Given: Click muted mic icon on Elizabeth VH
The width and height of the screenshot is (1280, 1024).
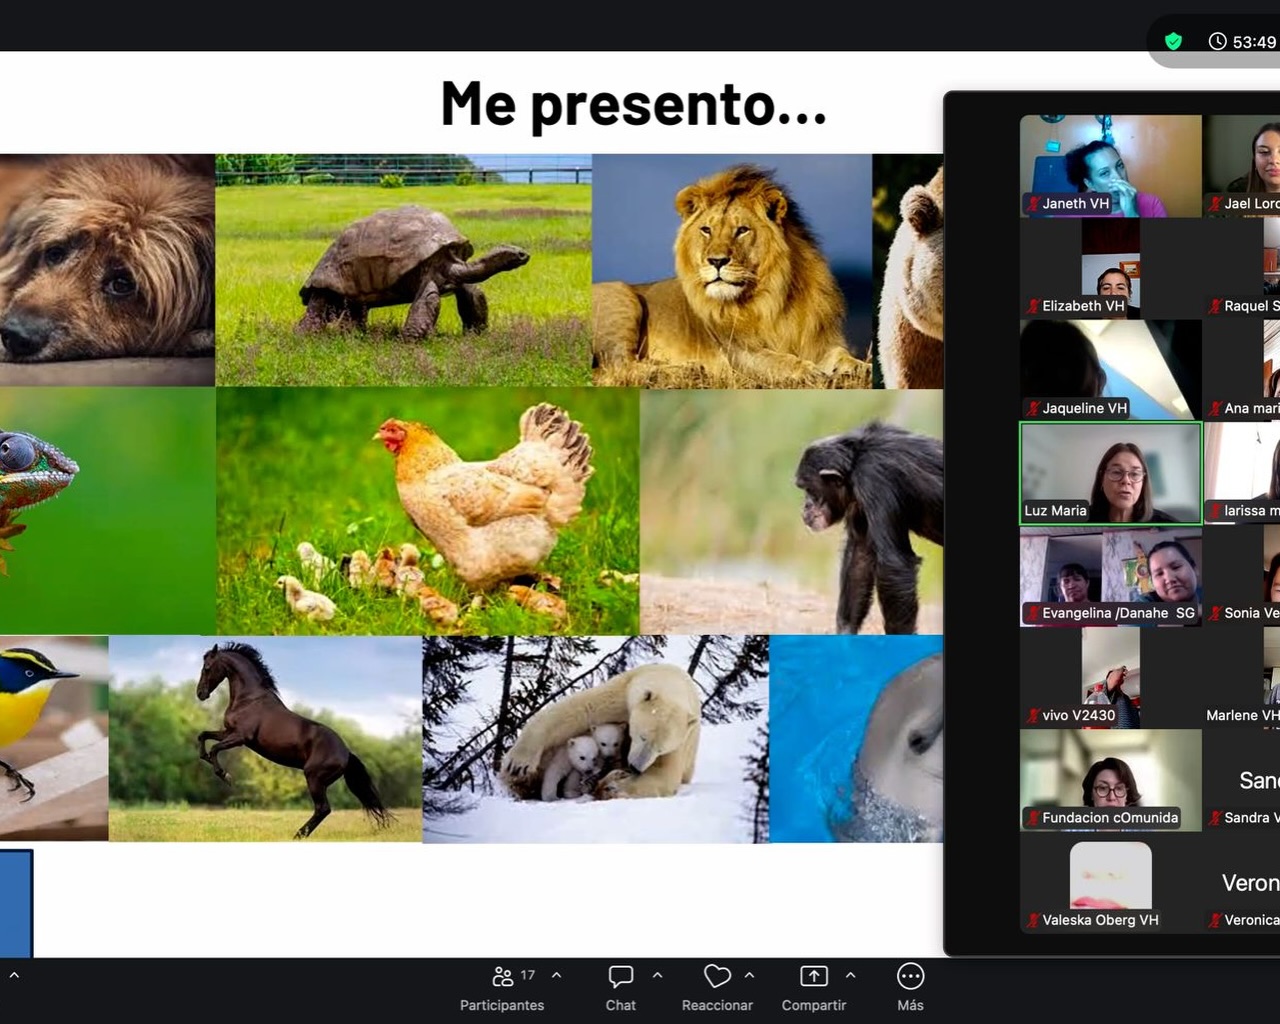Looking at the screenshot, I should [1032, 306].
